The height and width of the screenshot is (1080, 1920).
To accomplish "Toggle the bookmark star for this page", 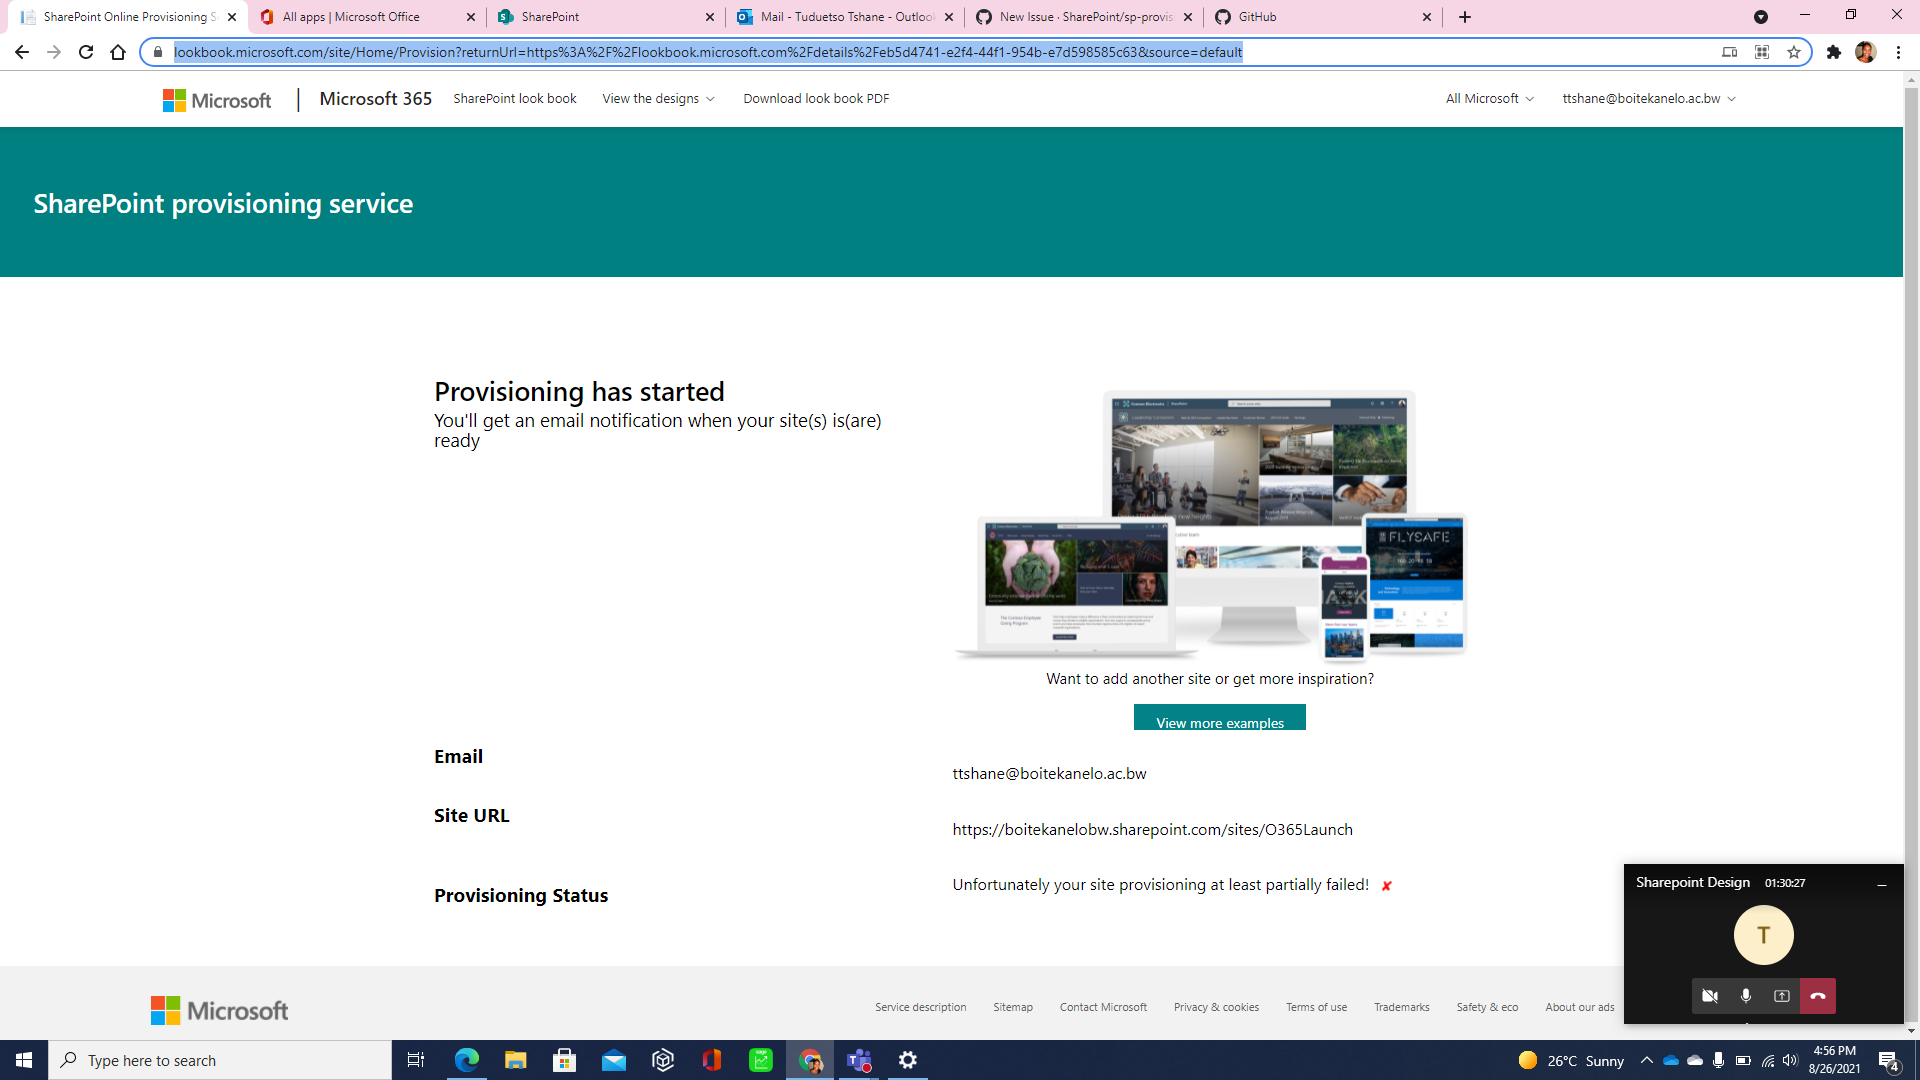I will tap(1793, 52).
